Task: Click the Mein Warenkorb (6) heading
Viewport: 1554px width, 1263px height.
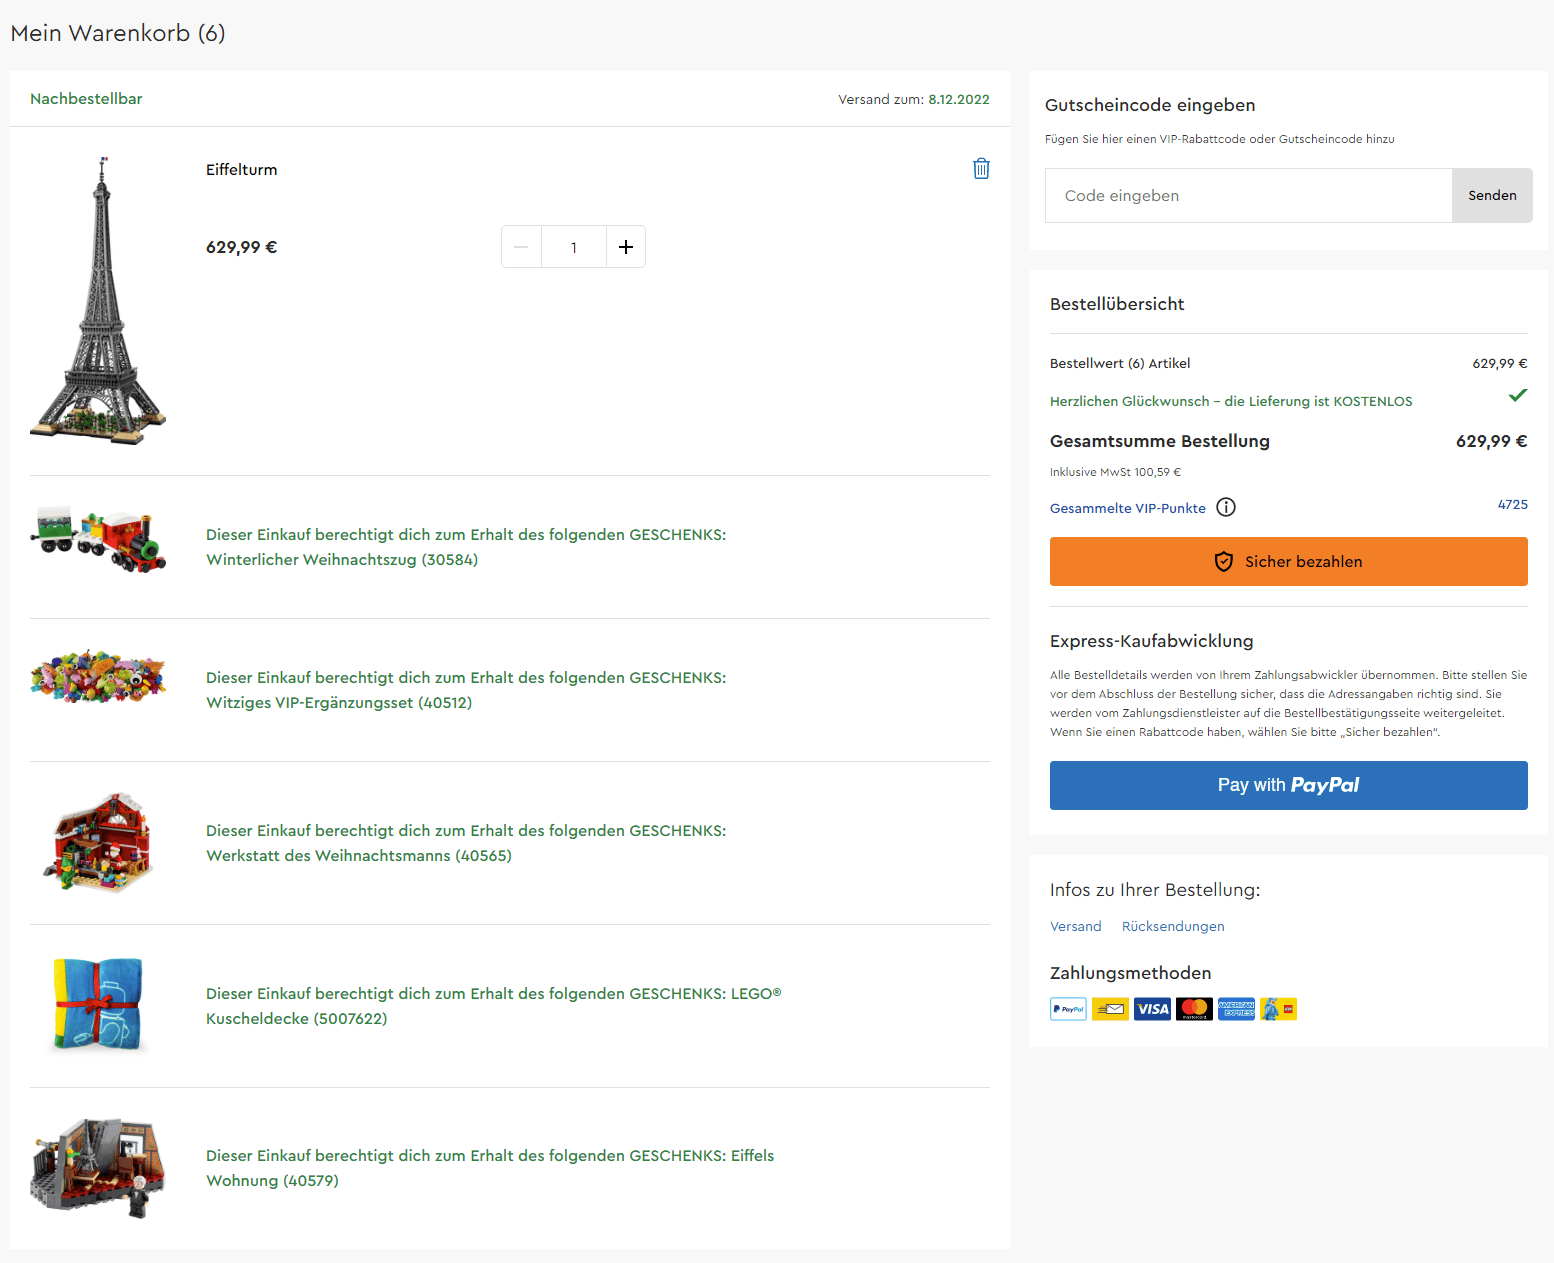Action: pyautogui.click(x=118, y=33)
